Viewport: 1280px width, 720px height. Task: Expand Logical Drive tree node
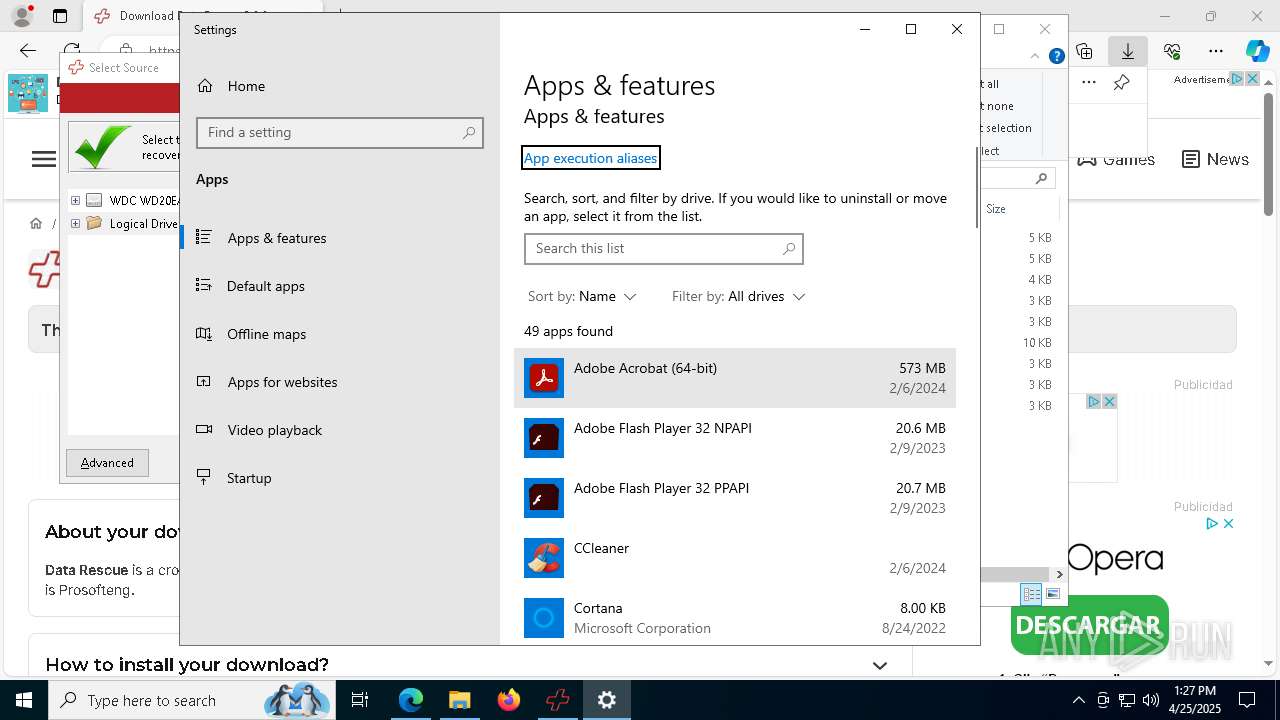pos(75,223)
